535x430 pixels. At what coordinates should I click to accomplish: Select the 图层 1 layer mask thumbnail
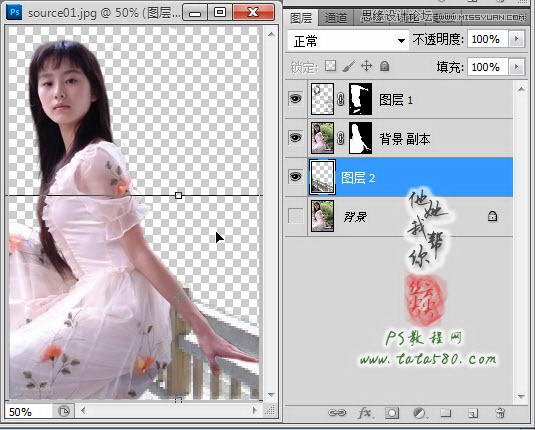pos(361,99)
